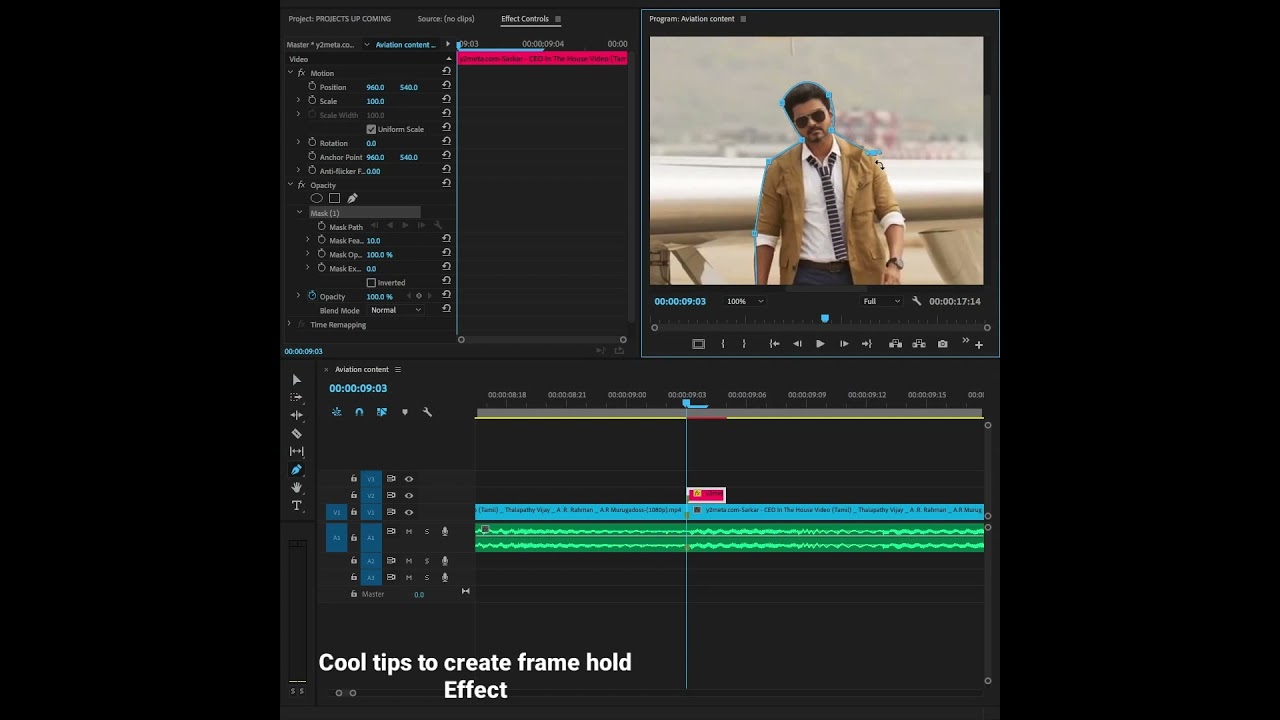Select pink clip on V2 track

pyautogui.click(x=706, y=494)
